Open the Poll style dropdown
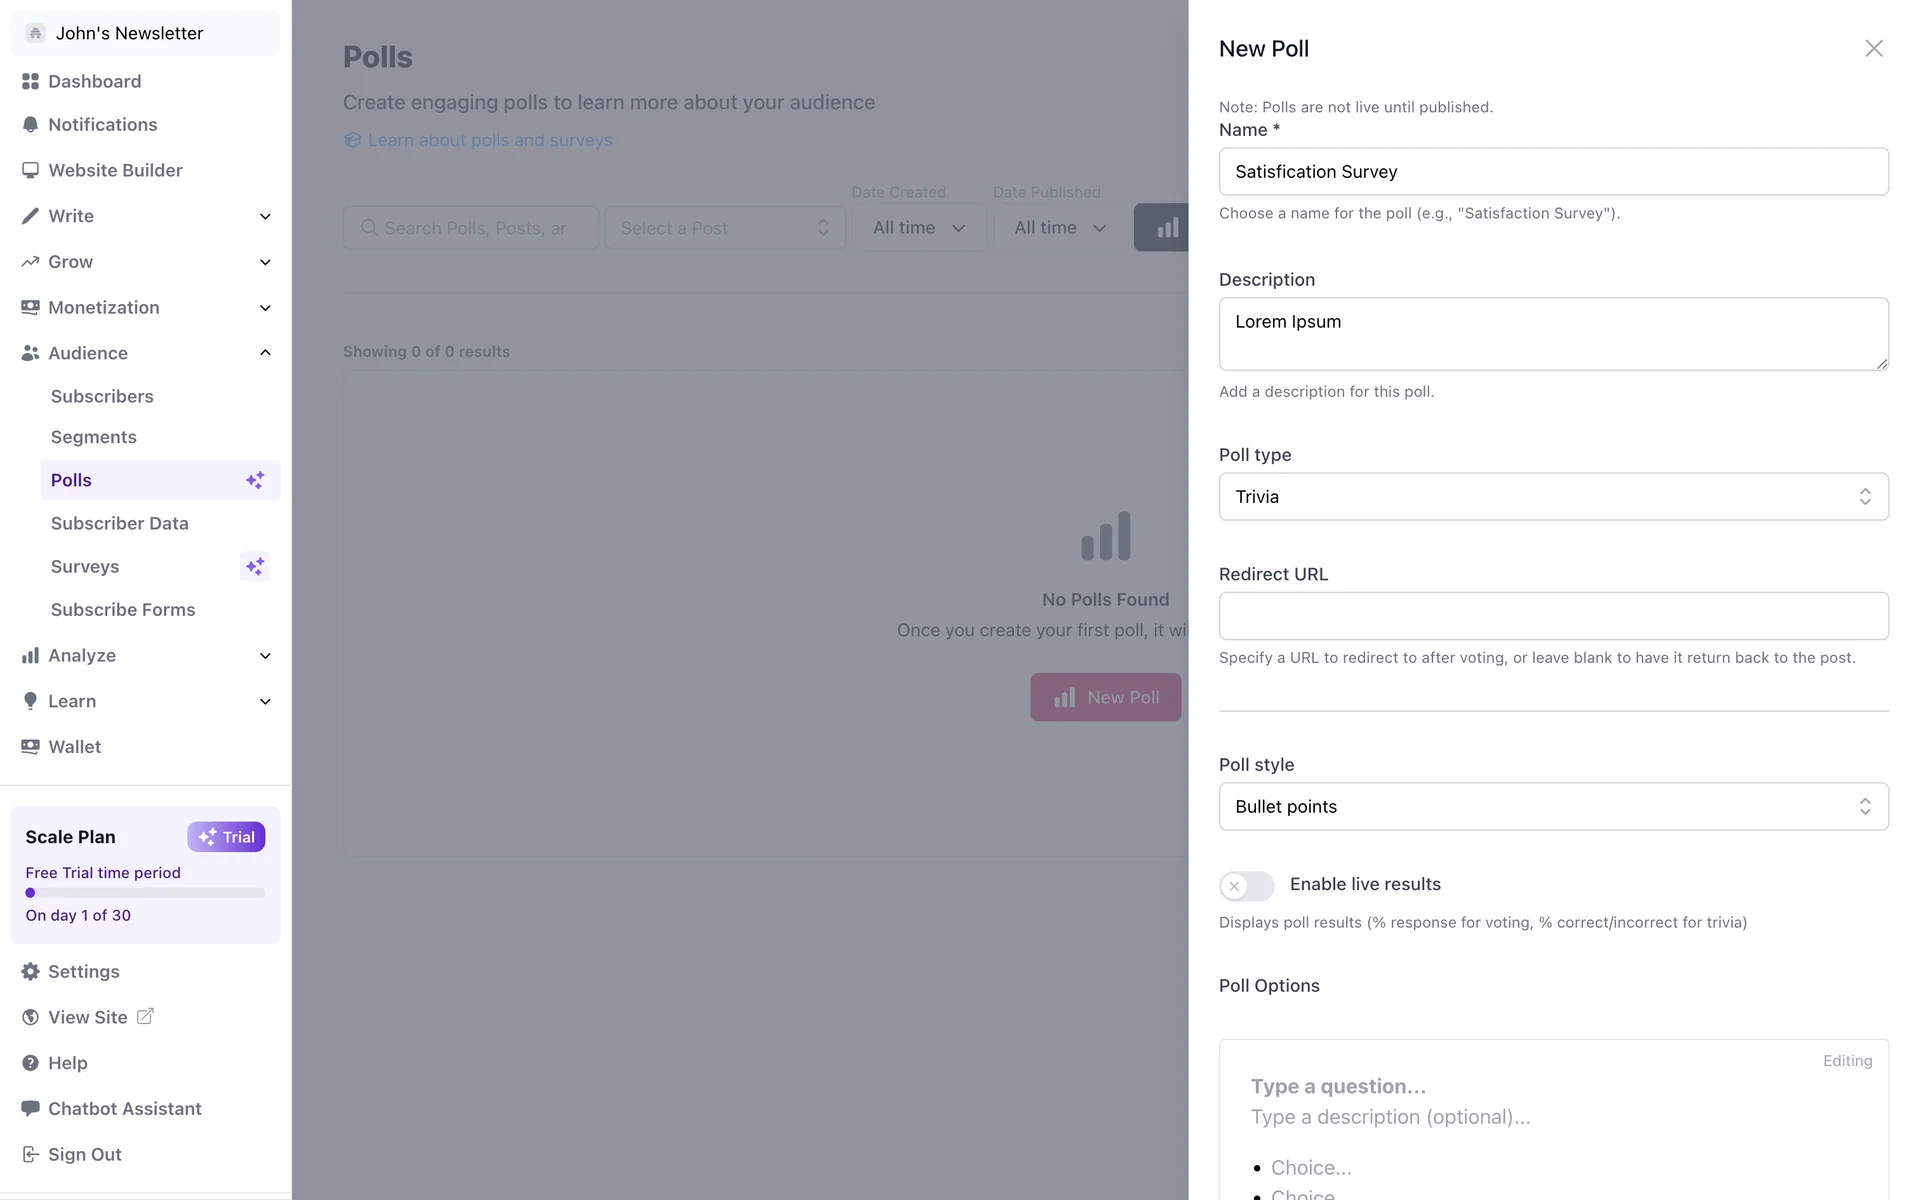Viewport: 1920px width, 1200px height. (1553, 807)
